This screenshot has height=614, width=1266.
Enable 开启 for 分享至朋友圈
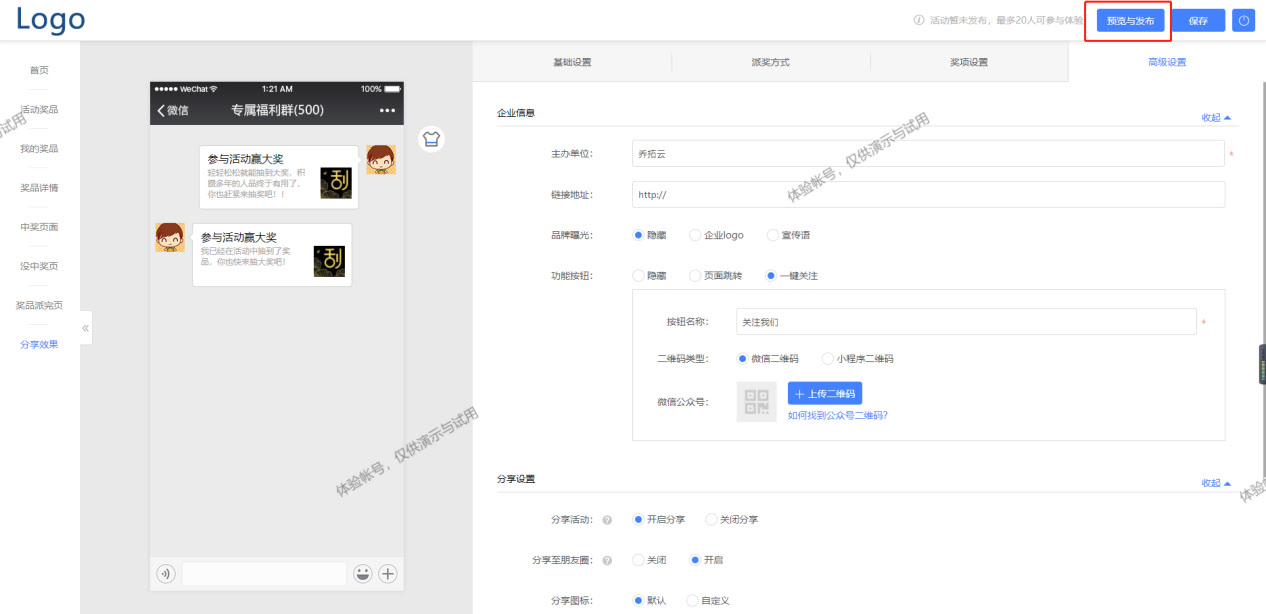[694, 560]
